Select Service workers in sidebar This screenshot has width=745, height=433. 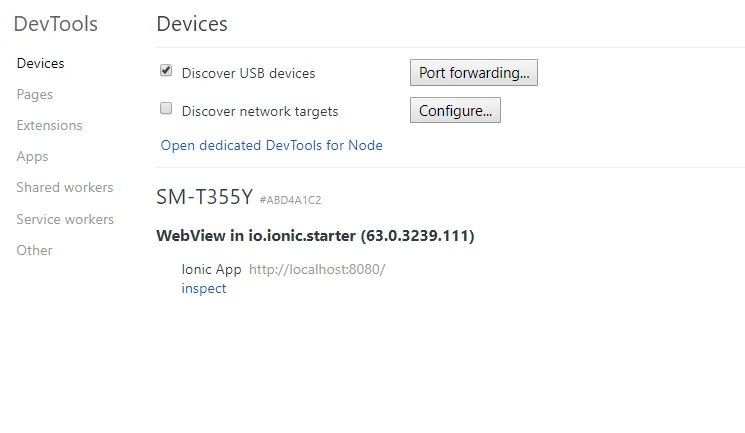65,219
